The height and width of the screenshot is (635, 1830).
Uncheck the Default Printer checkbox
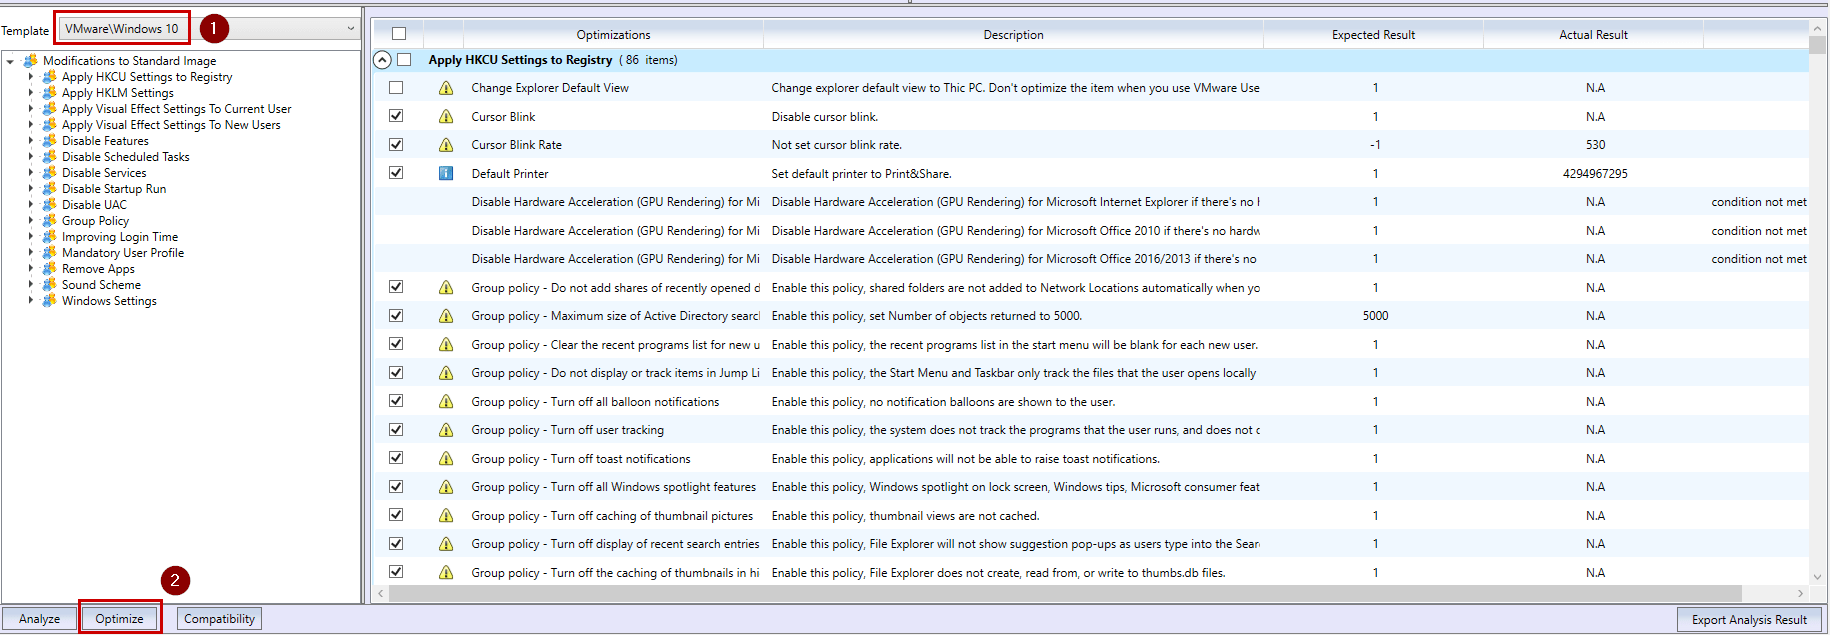pos(396,173)
